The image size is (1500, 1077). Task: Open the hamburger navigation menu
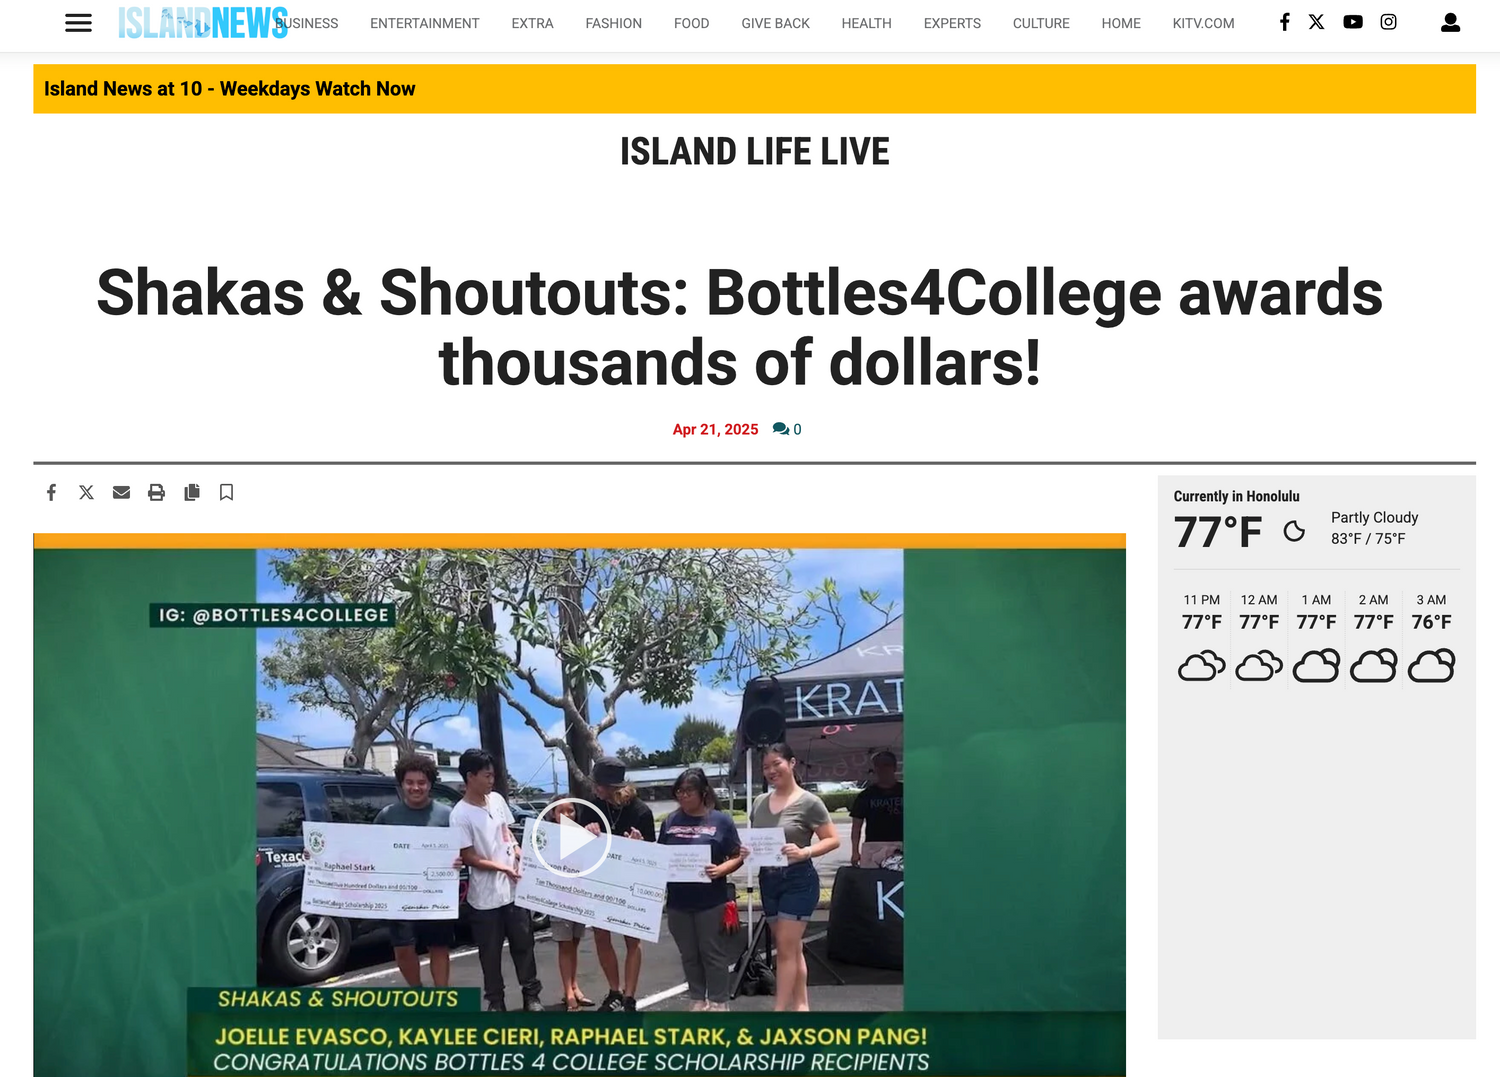pos(78,23)
